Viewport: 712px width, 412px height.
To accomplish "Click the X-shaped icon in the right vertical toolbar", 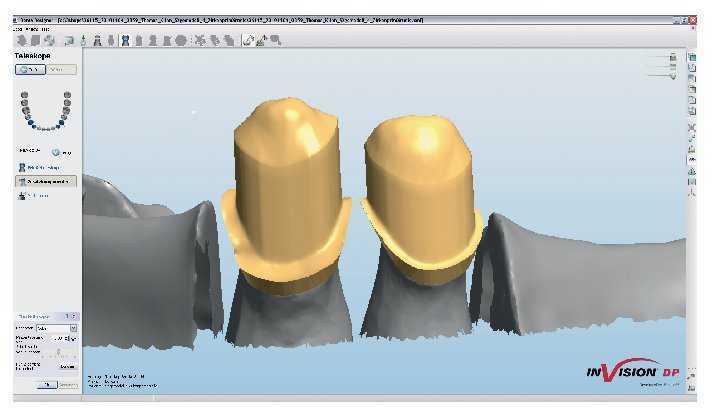I will click(692, 128).
